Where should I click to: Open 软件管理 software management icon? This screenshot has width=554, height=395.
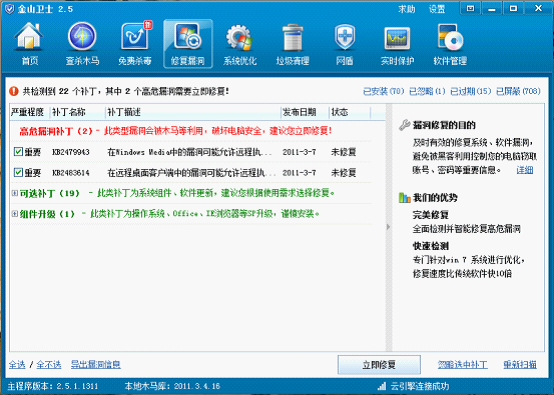[450, 44]
